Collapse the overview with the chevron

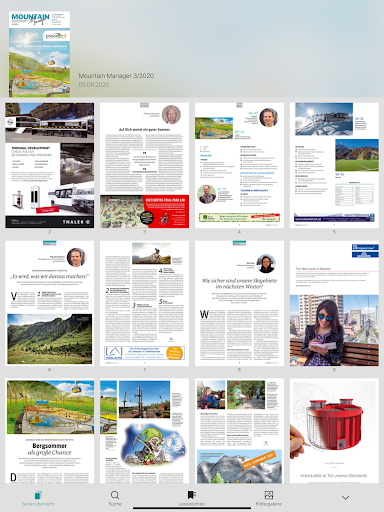tap(346, 498)
